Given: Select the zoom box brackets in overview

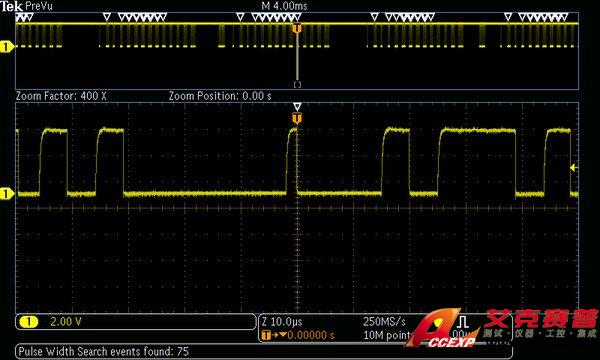Looking at the screenshot, I should 297,85.
